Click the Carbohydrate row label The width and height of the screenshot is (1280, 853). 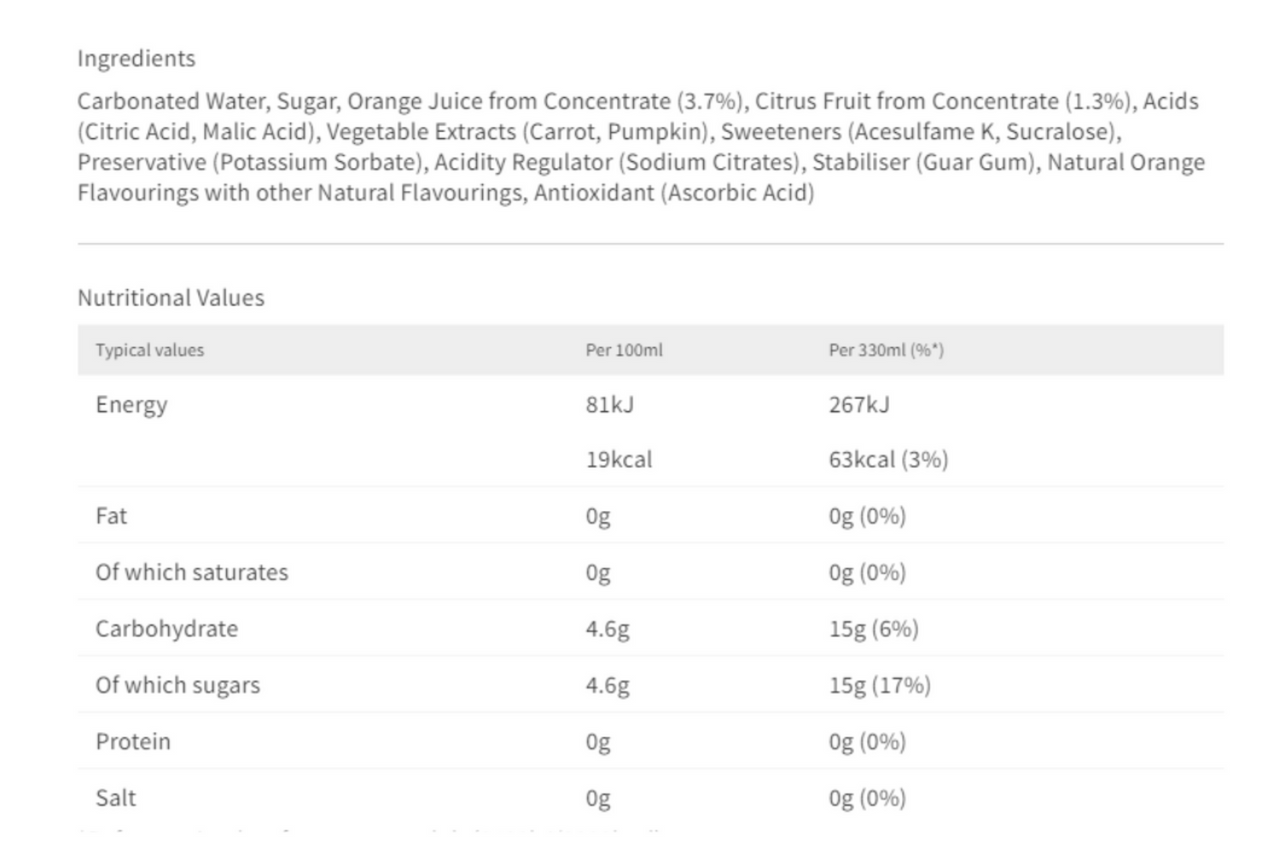click(167, 629)
